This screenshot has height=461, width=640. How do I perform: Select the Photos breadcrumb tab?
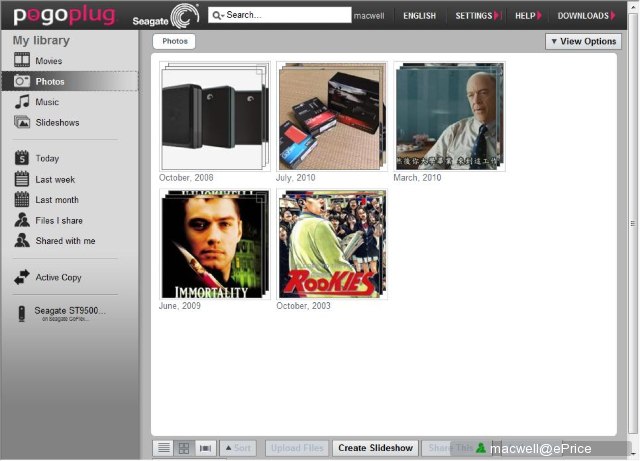(174, 41)
